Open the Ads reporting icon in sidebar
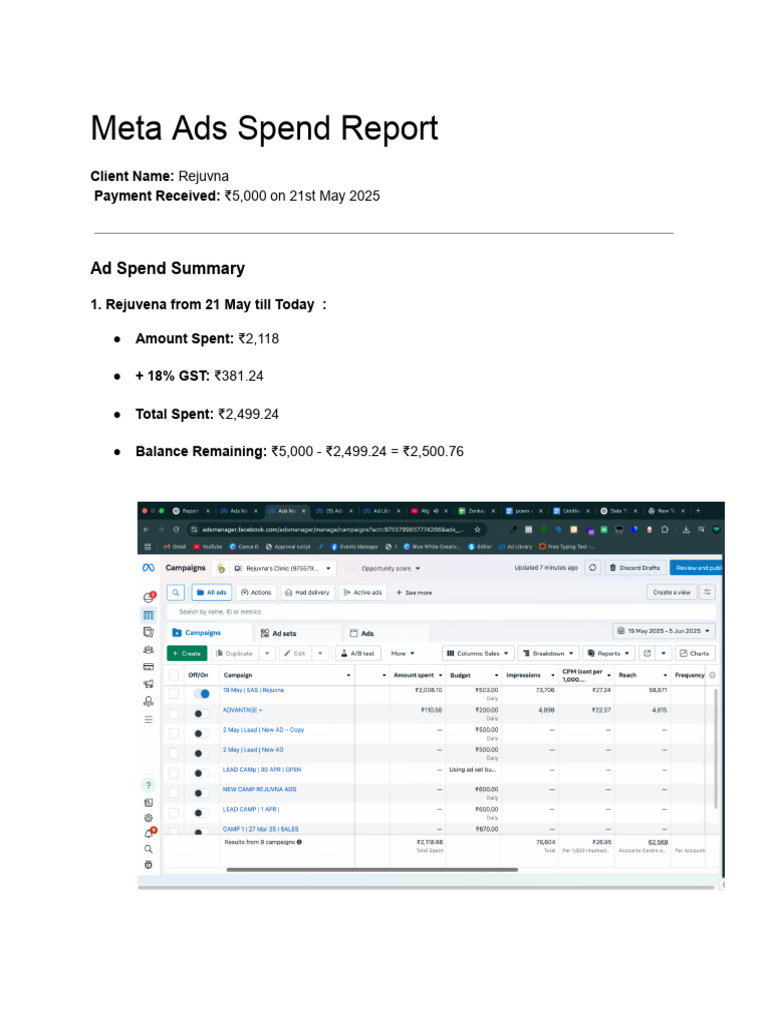This screenshot has height=1024, width=768. coord(148,632)
